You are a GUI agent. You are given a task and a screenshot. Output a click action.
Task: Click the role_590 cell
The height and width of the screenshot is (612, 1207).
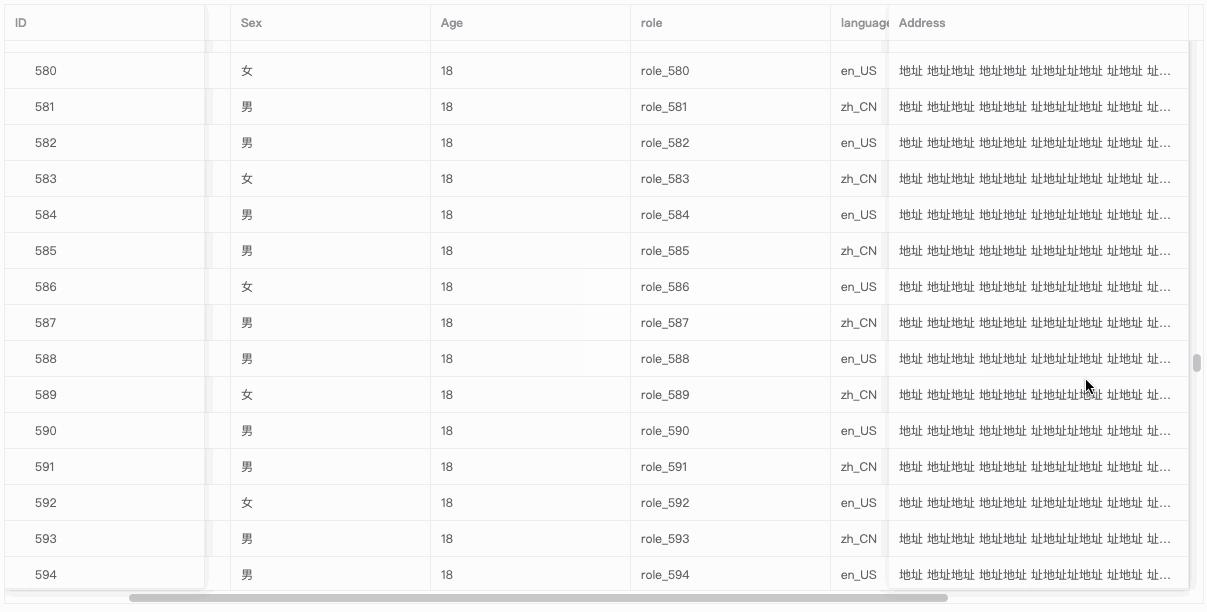[x=665, y=431]
